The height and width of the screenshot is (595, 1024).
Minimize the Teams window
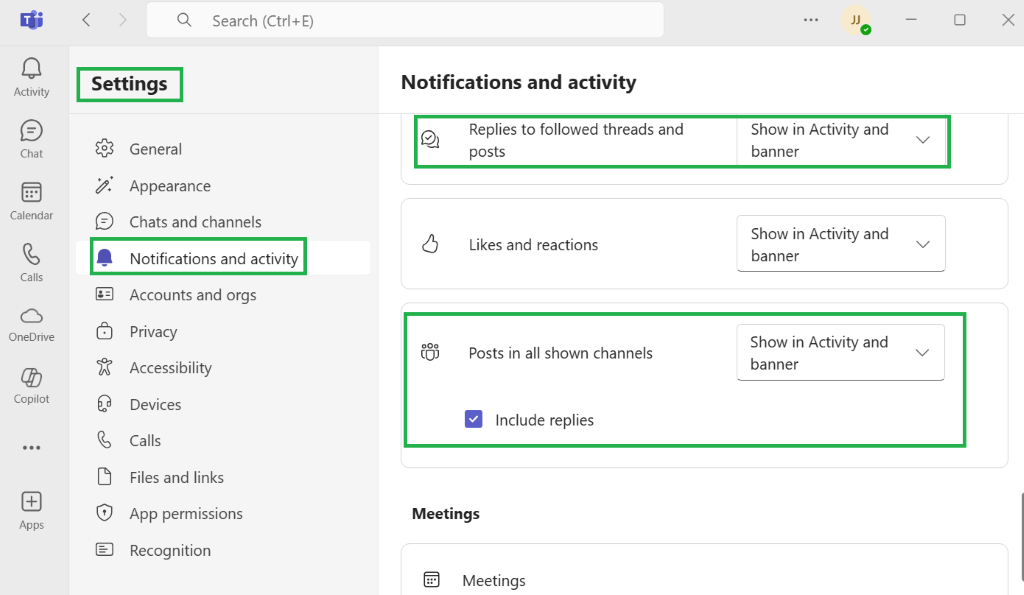911,20
